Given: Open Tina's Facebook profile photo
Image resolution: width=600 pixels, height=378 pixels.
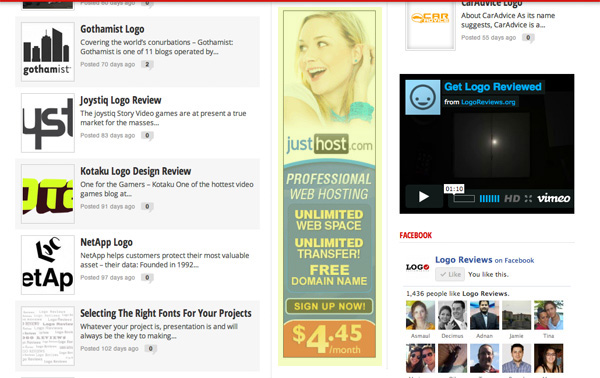Looking at the screenshot, I should (x=549, y=315).
